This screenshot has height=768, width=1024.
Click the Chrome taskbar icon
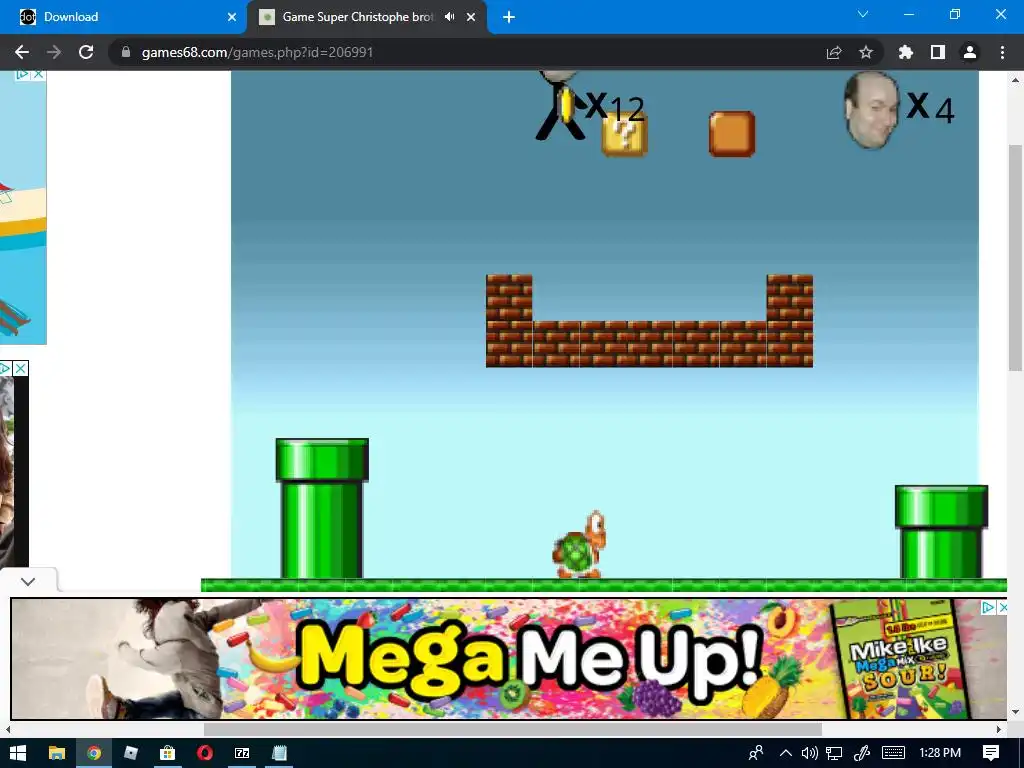click(94, 753)
